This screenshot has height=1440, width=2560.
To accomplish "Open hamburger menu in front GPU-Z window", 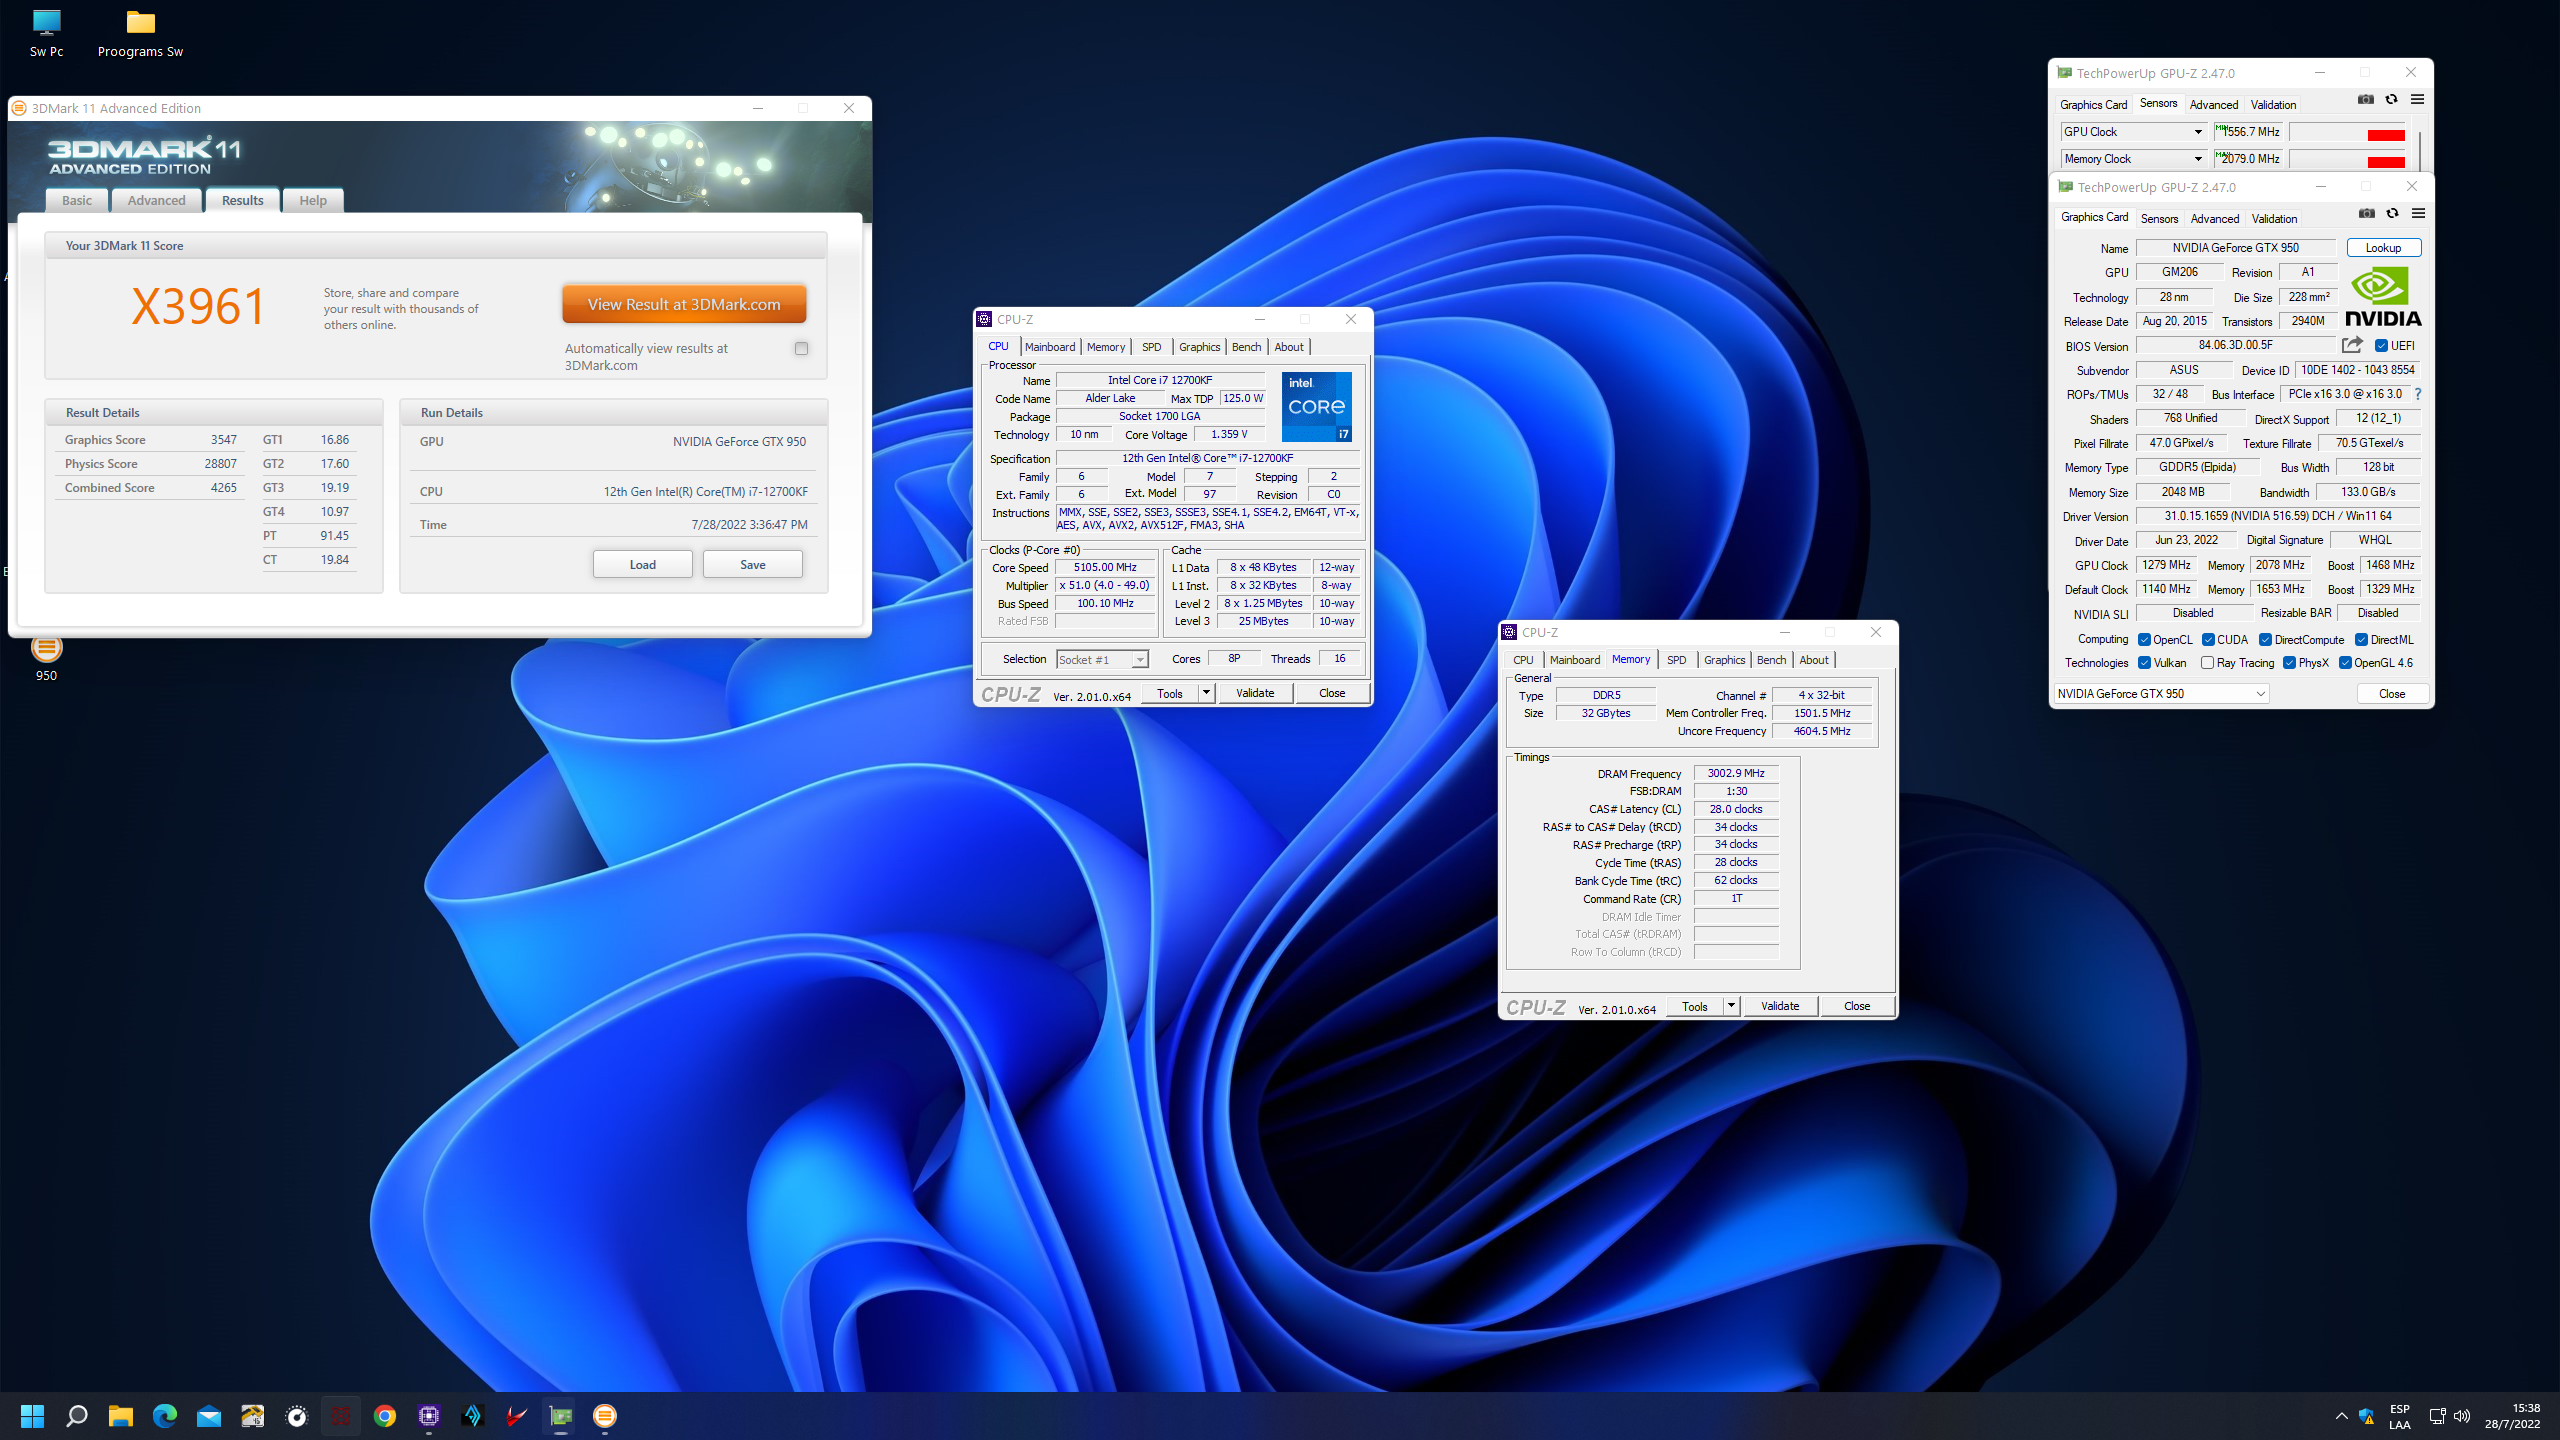I will [2418, 213].
